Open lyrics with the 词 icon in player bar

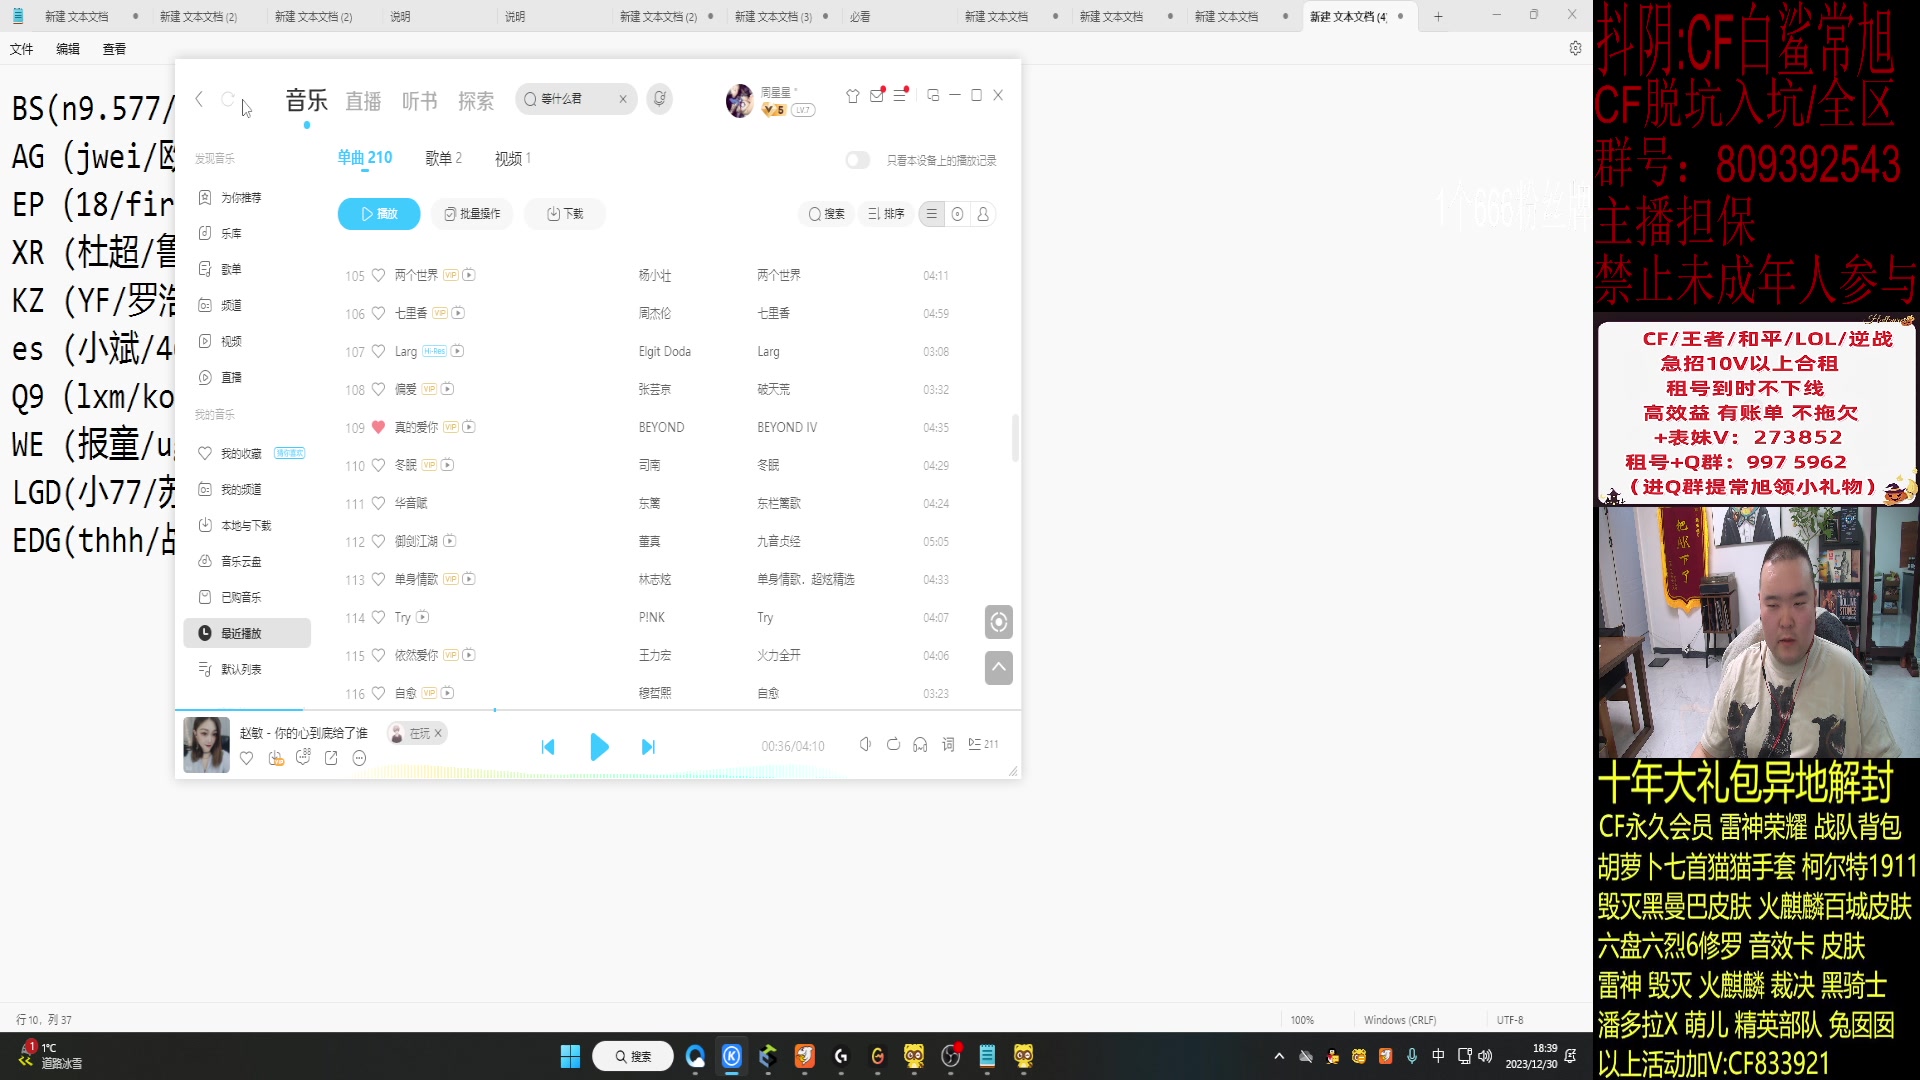tap(947, 745)
